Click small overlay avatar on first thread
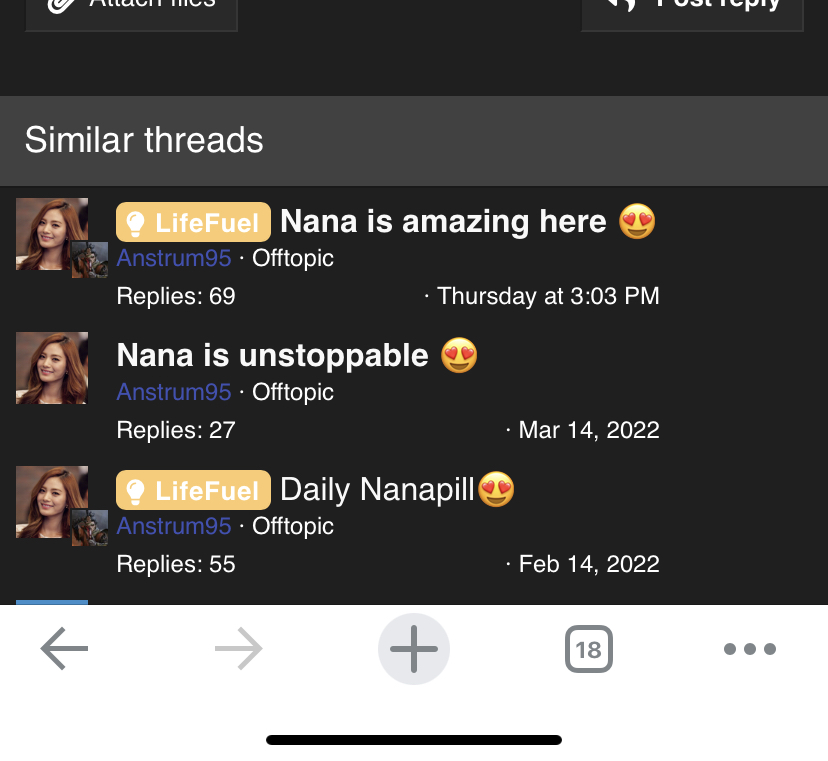Viewport: 828px width, 761px height. pos(90,260)
